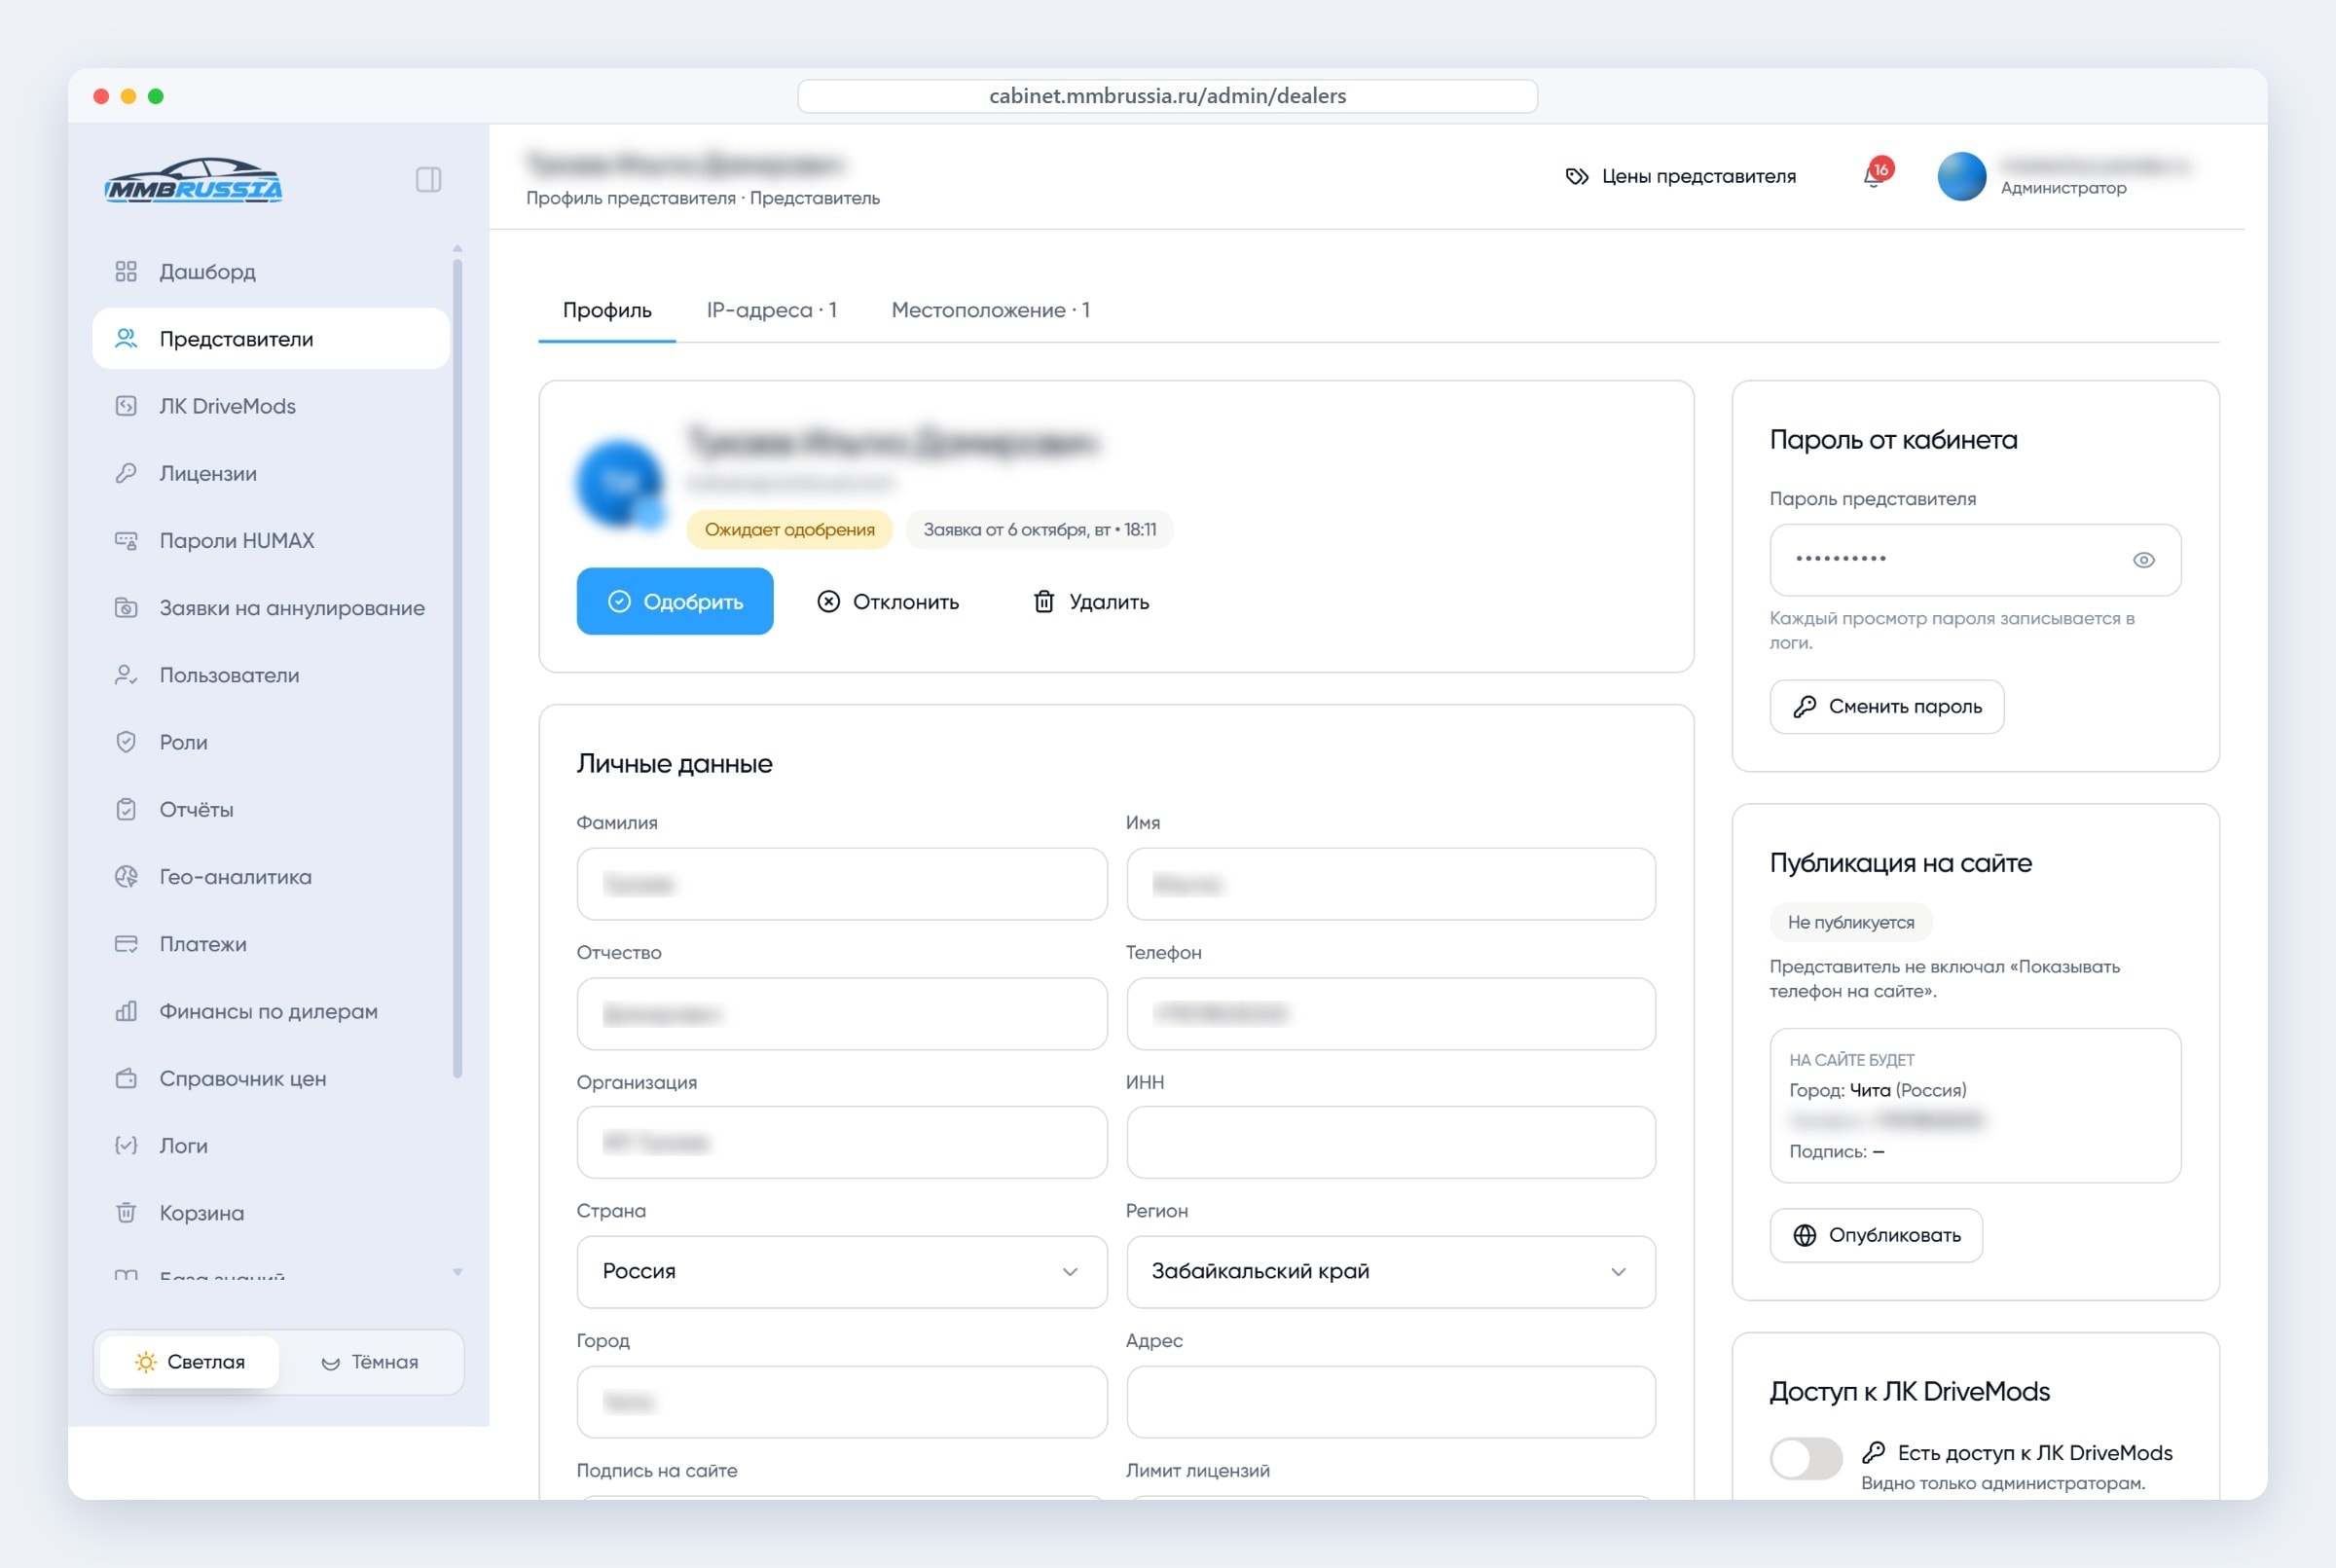Click the Сменить пароль button

(x=1886, y=706)
